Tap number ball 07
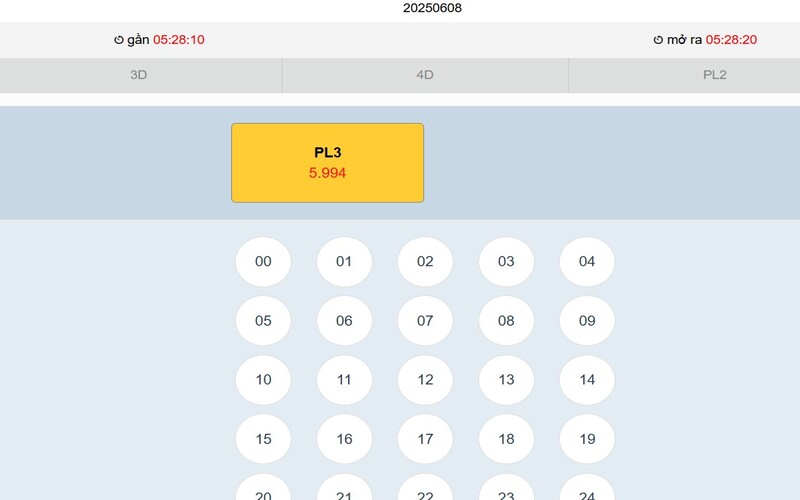This screenshot has width=800, height=500. pyautogui.click(x=425, y=321)
